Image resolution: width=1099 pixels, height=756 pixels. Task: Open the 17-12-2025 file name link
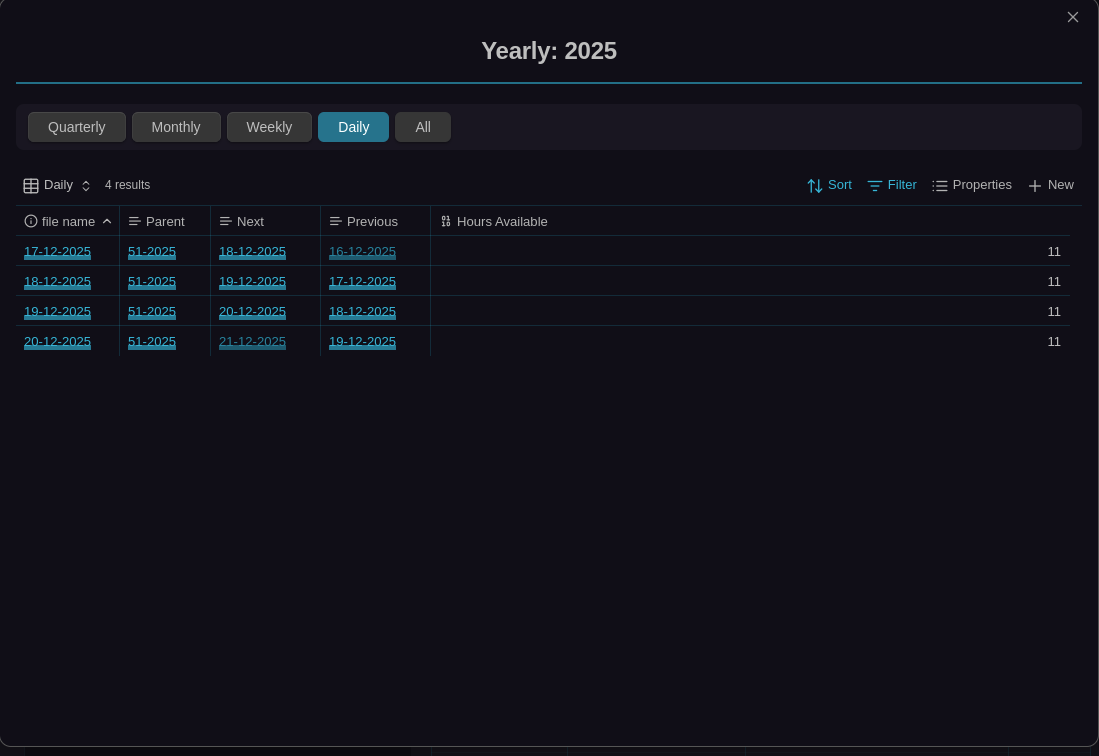pos(57,252)
